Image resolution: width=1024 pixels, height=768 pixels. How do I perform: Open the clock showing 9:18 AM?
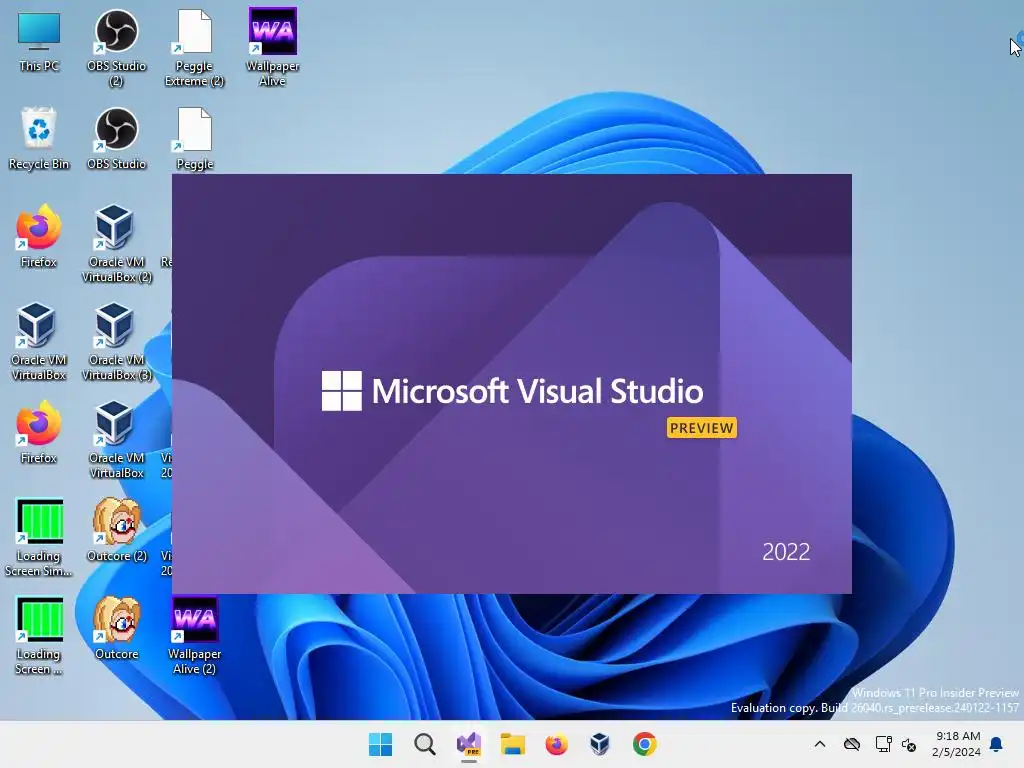[x=957, y=744]
